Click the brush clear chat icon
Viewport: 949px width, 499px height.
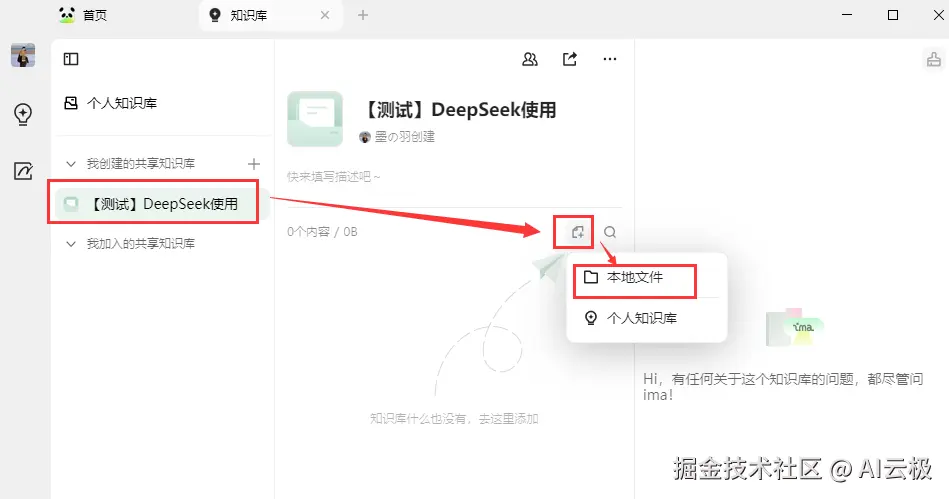coord(934,59)
